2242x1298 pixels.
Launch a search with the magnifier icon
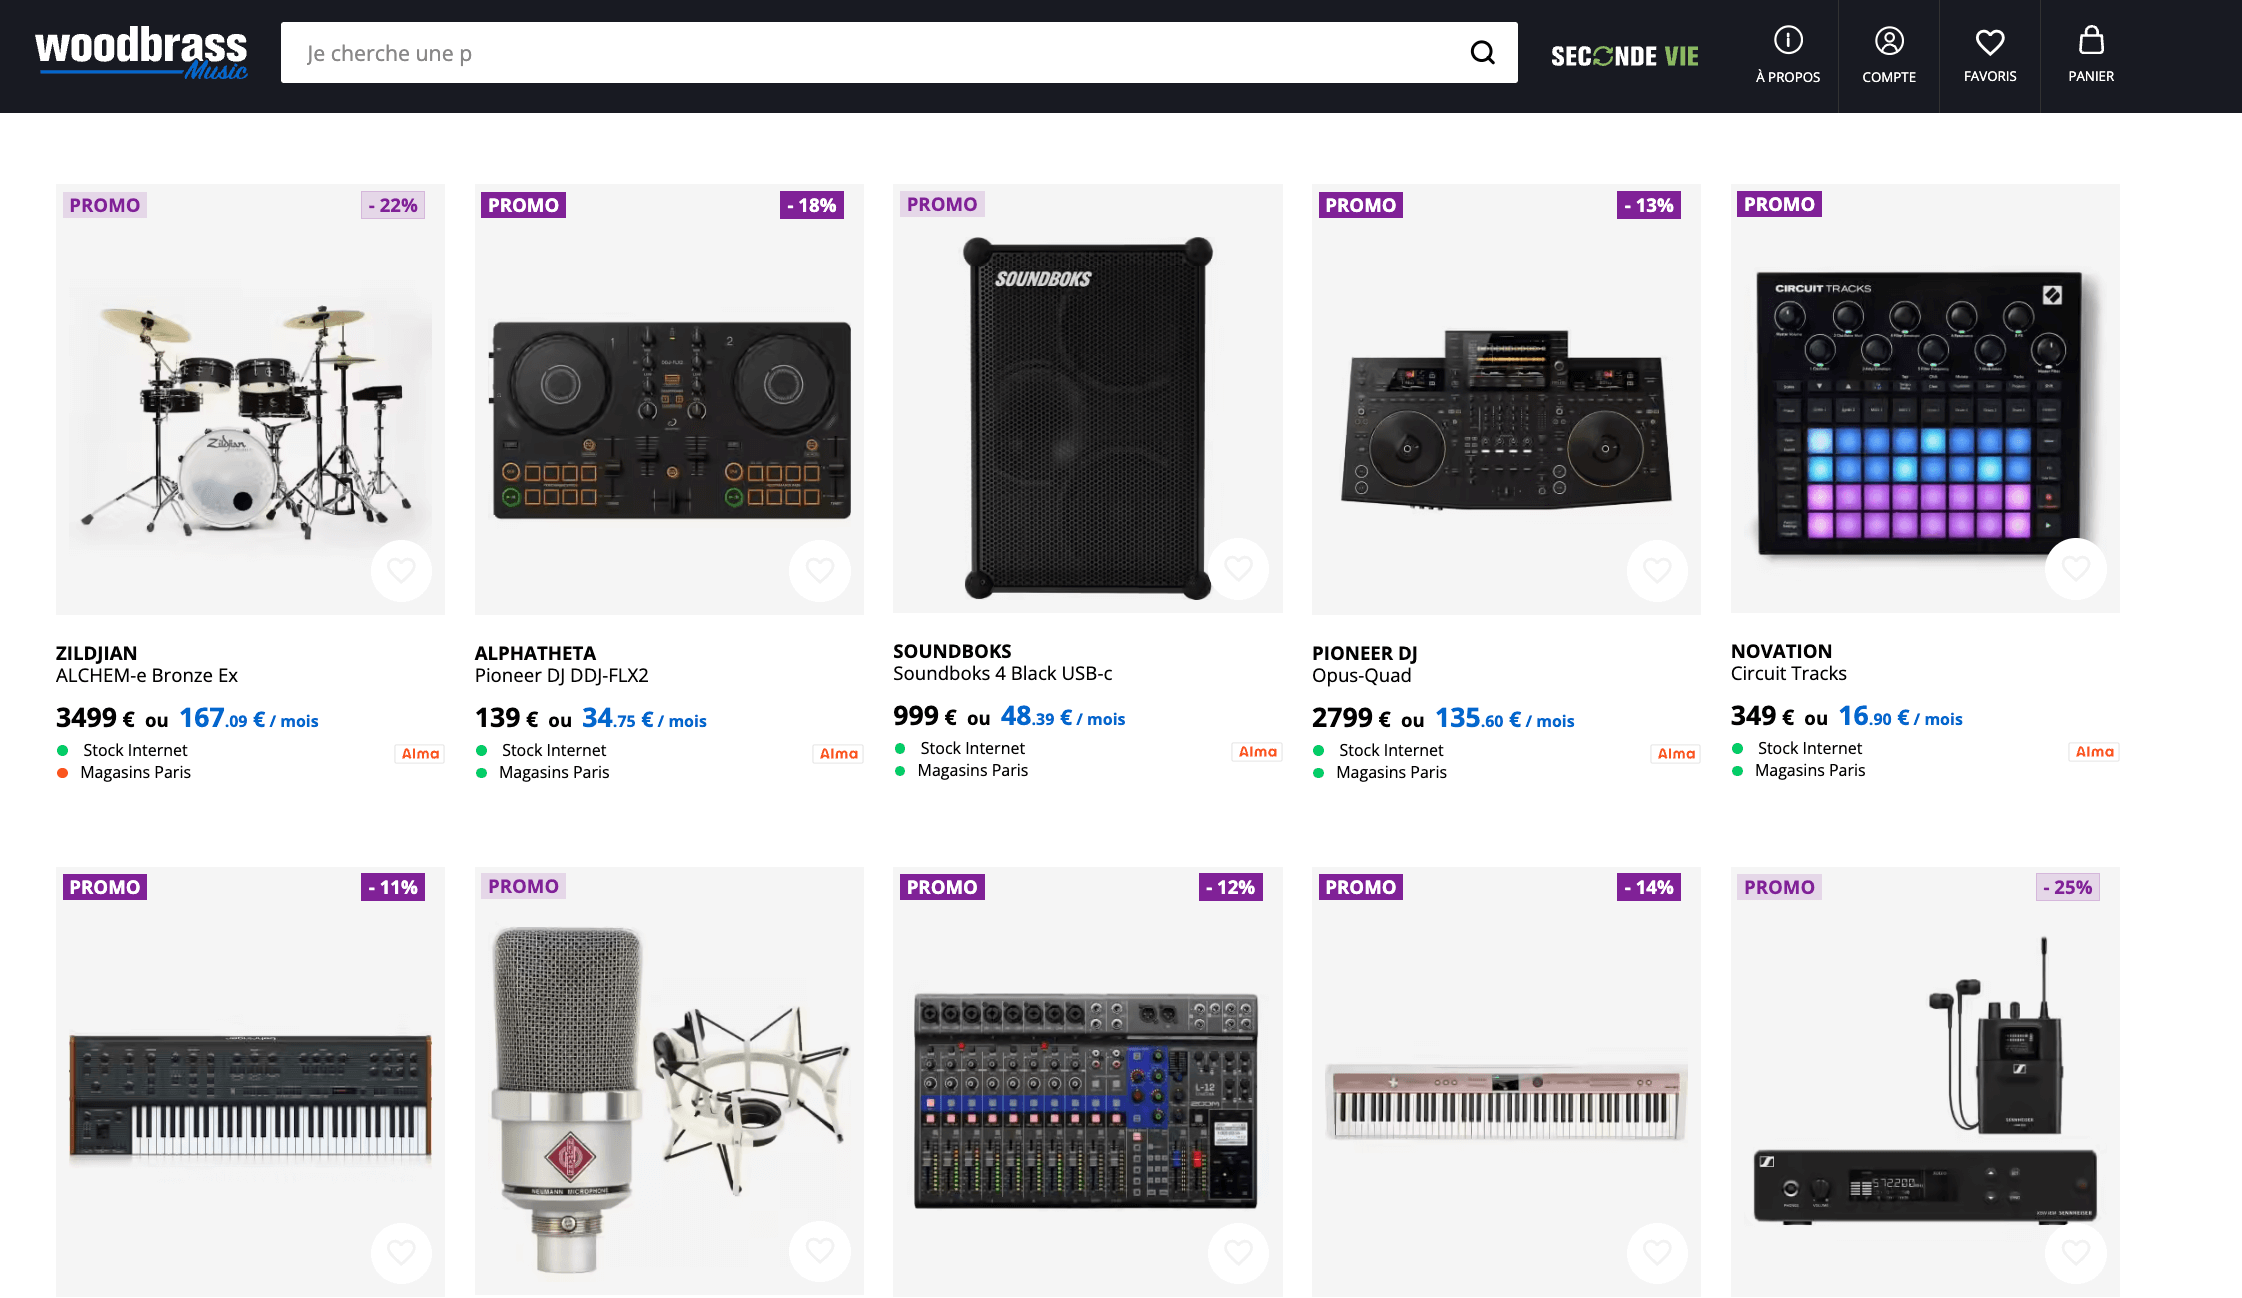(1481, 52)
